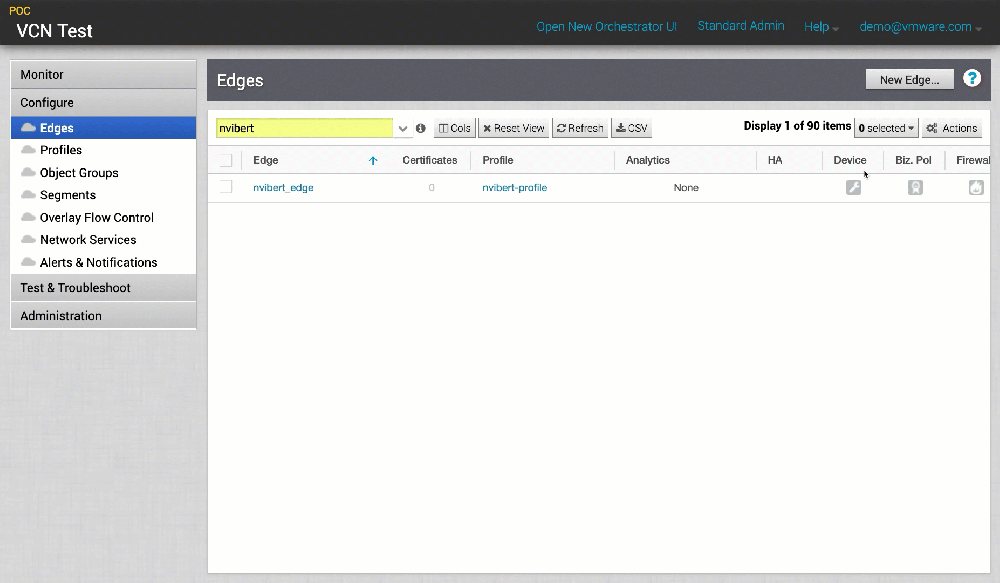Open the Cols column chooser

pyautogui.click(x=454, y=127)
